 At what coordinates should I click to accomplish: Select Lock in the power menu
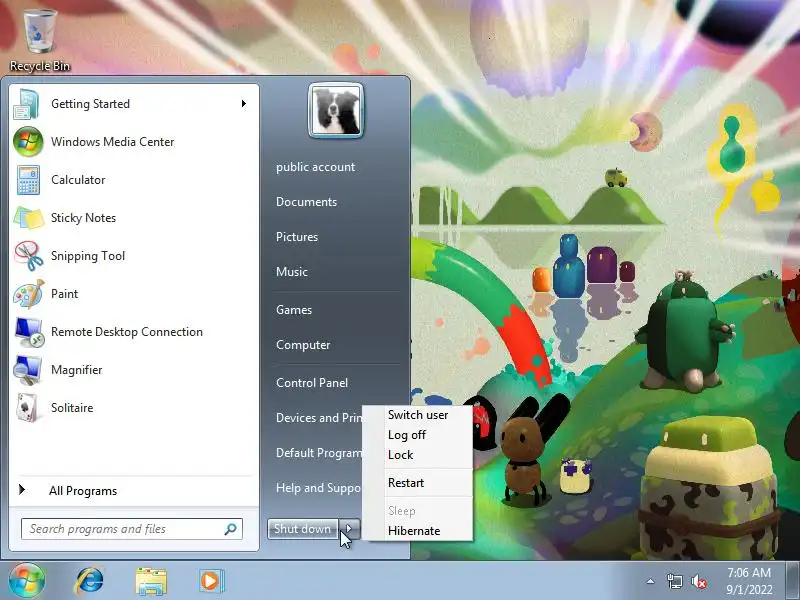click(x=401, y=455)
